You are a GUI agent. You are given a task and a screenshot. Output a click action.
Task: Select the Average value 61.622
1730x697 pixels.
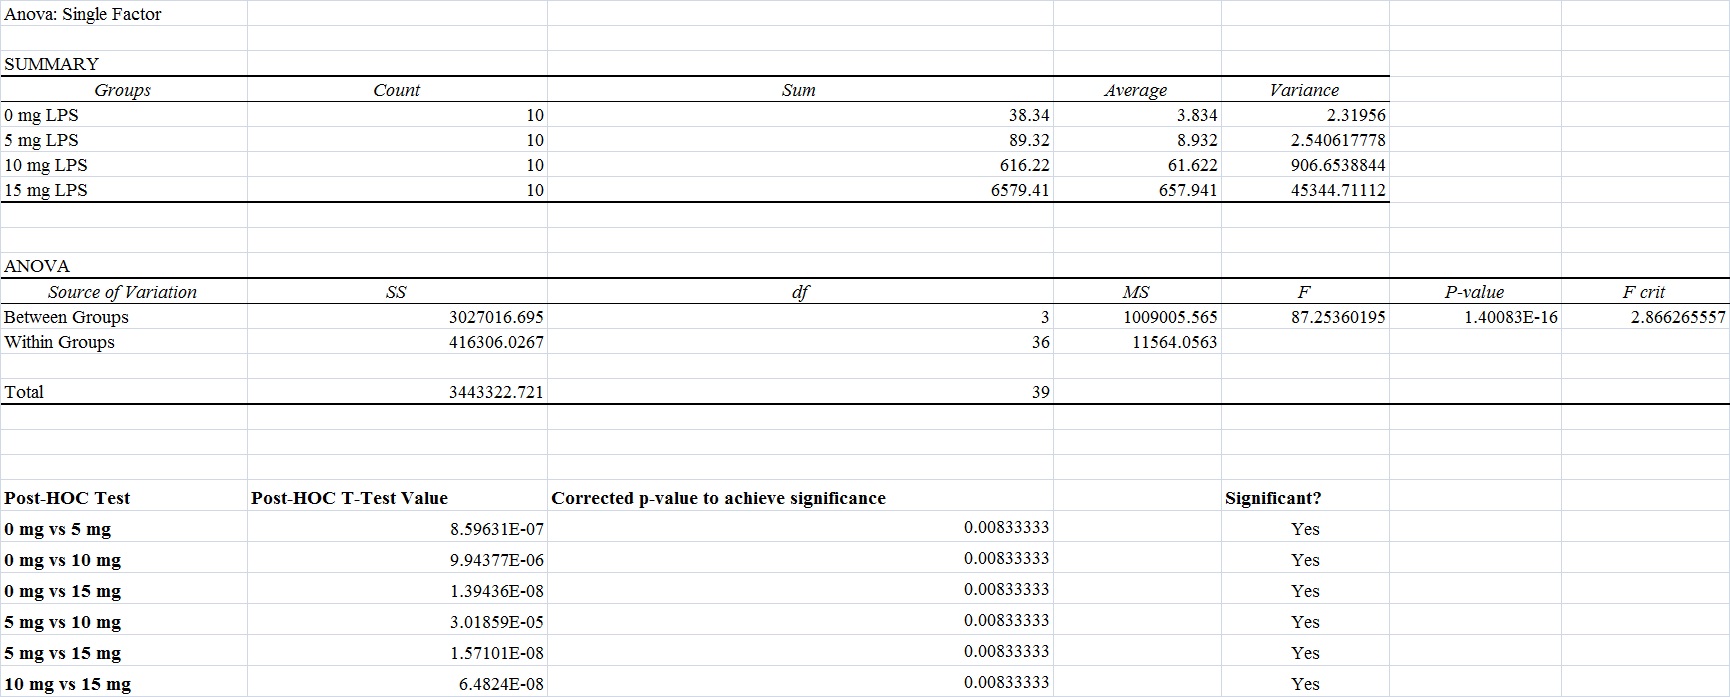[x=1188, y=165]
